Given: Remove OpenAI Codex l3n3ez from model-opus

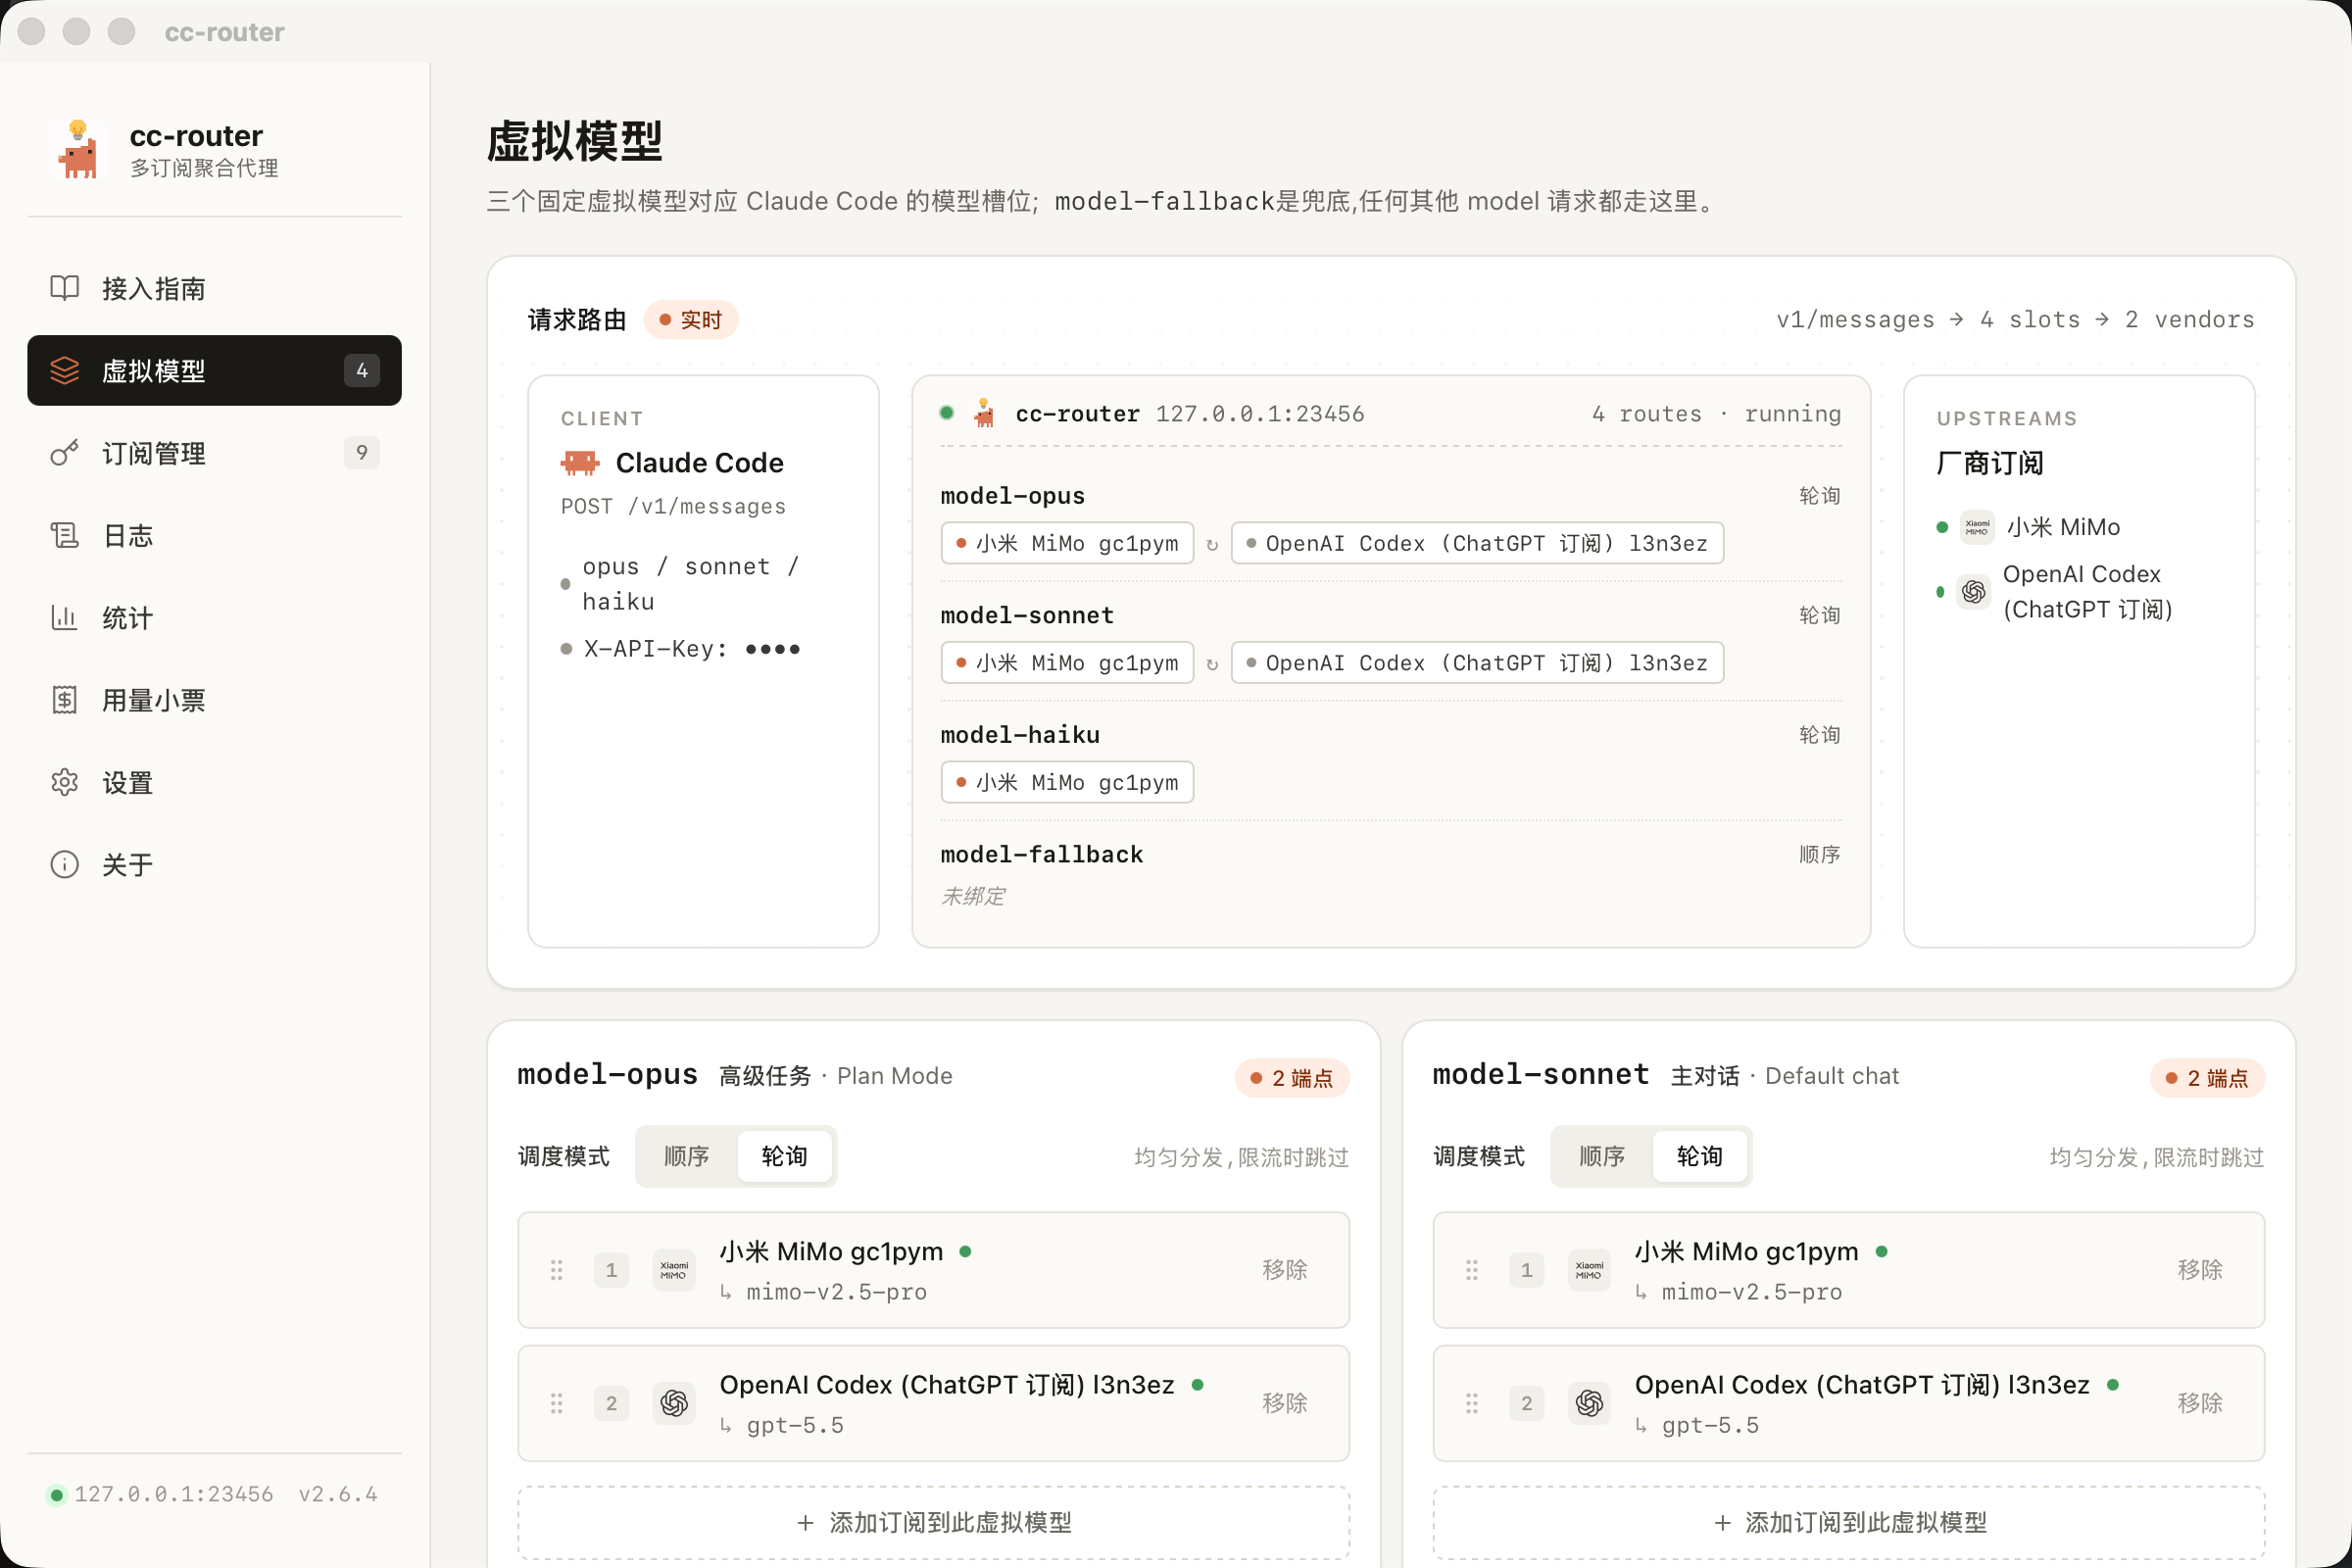Looking at the screenshot, I should (1284, 1403).
